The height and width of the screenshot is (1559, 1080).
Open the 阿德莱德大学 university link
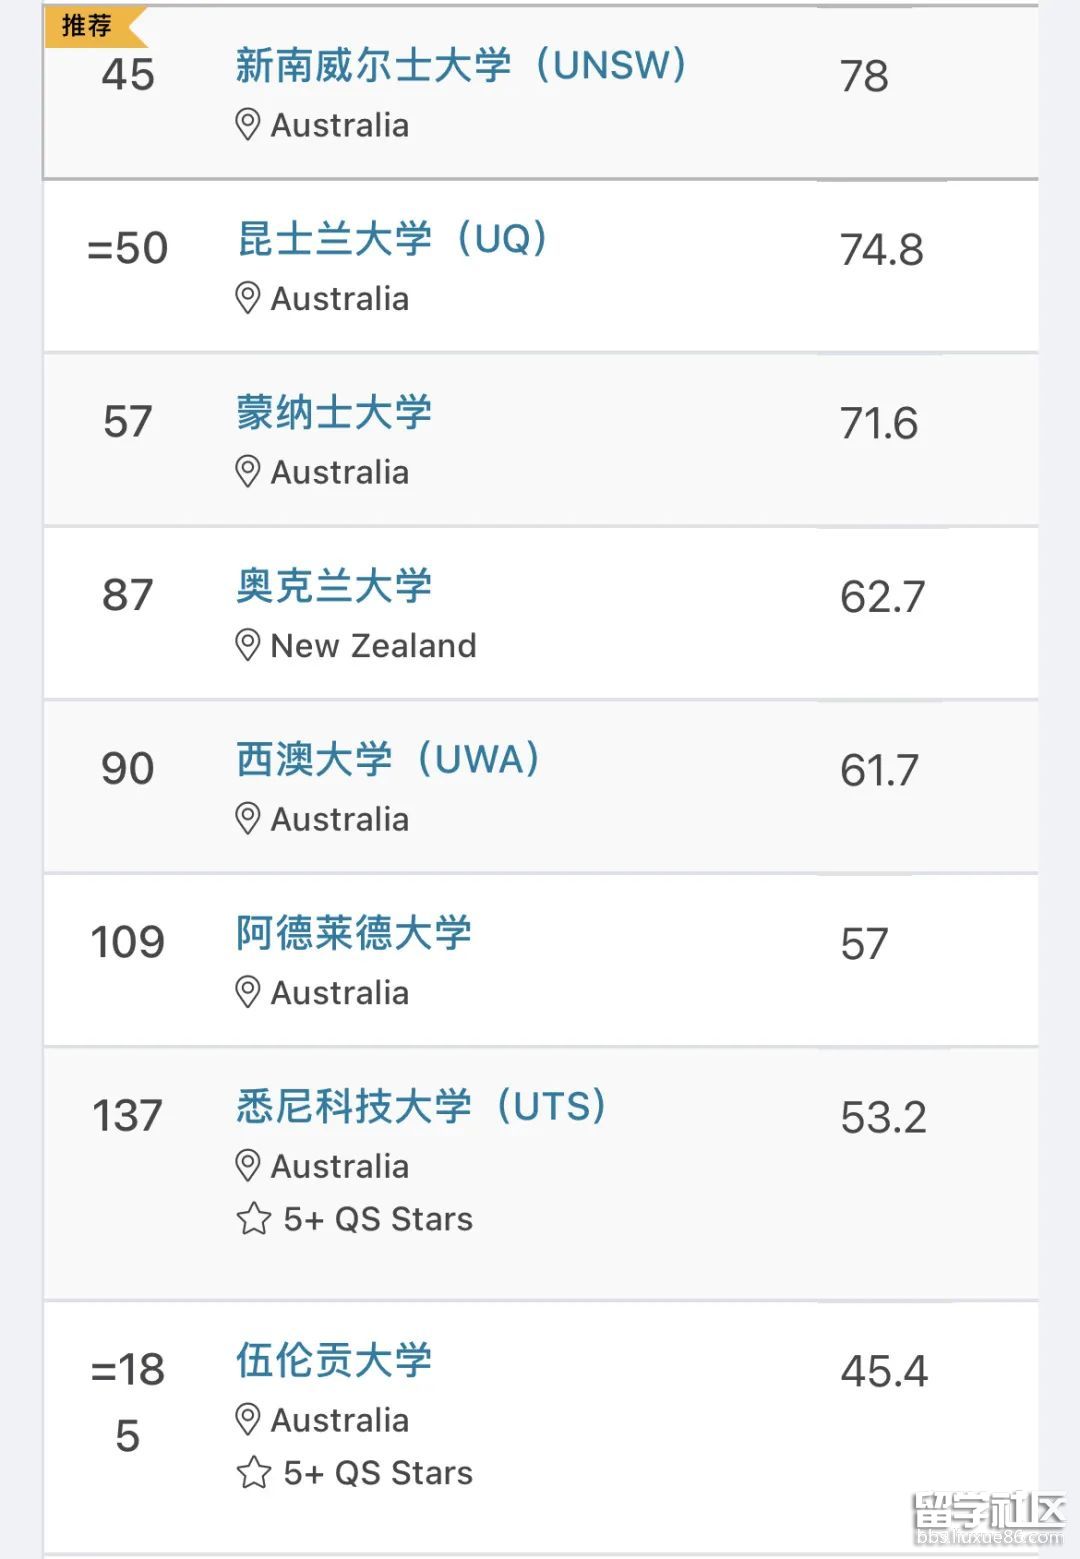click(353, 934)
